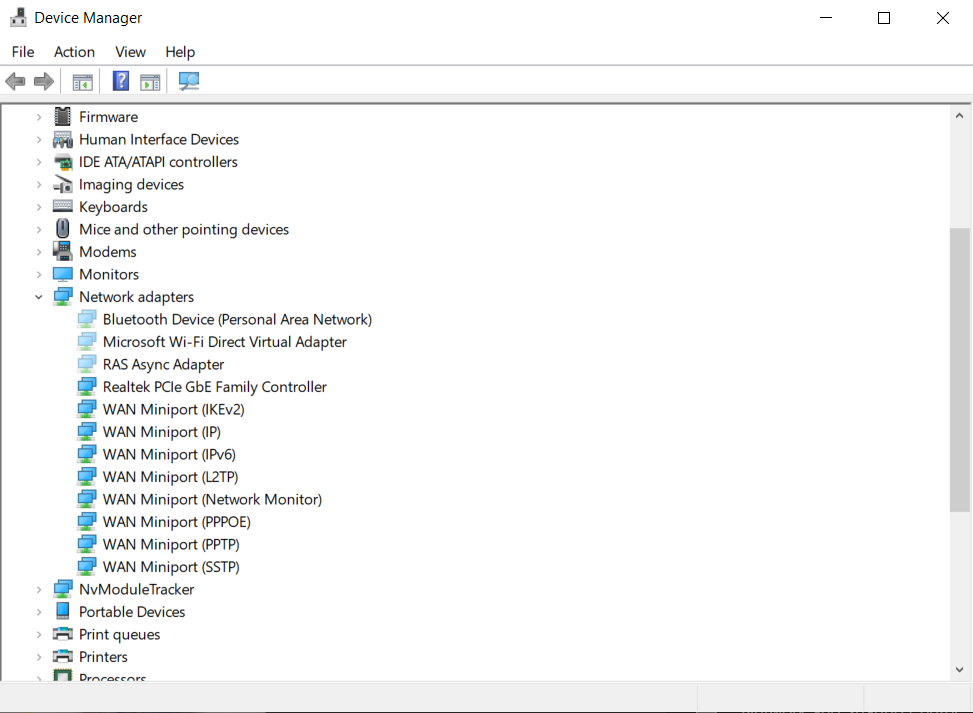Select WAN Miniport (PPTP) entry

pos(171,544)
